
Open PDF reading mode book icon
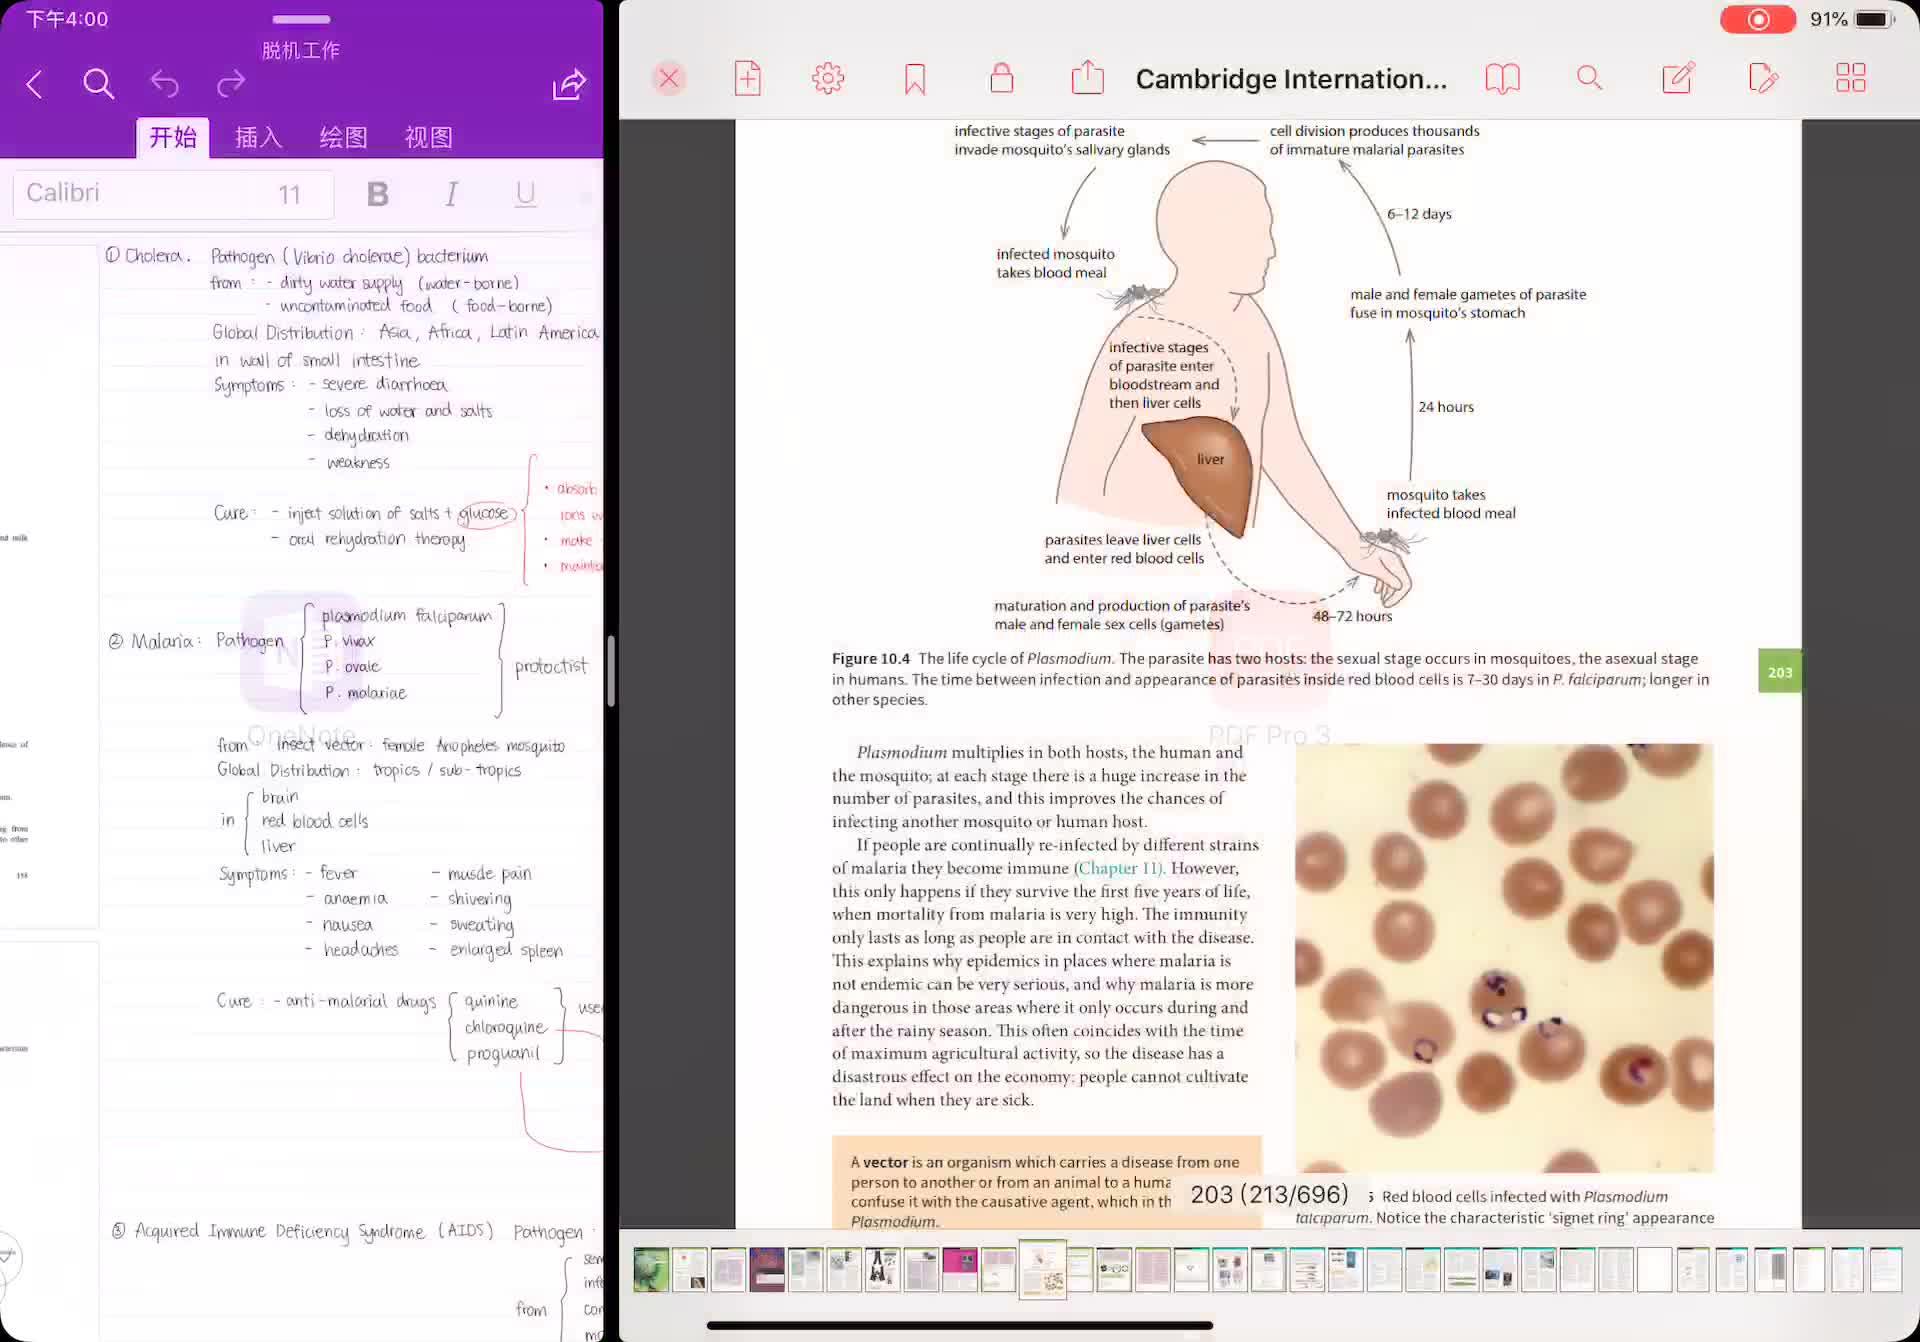click(x=1502, y=78)
